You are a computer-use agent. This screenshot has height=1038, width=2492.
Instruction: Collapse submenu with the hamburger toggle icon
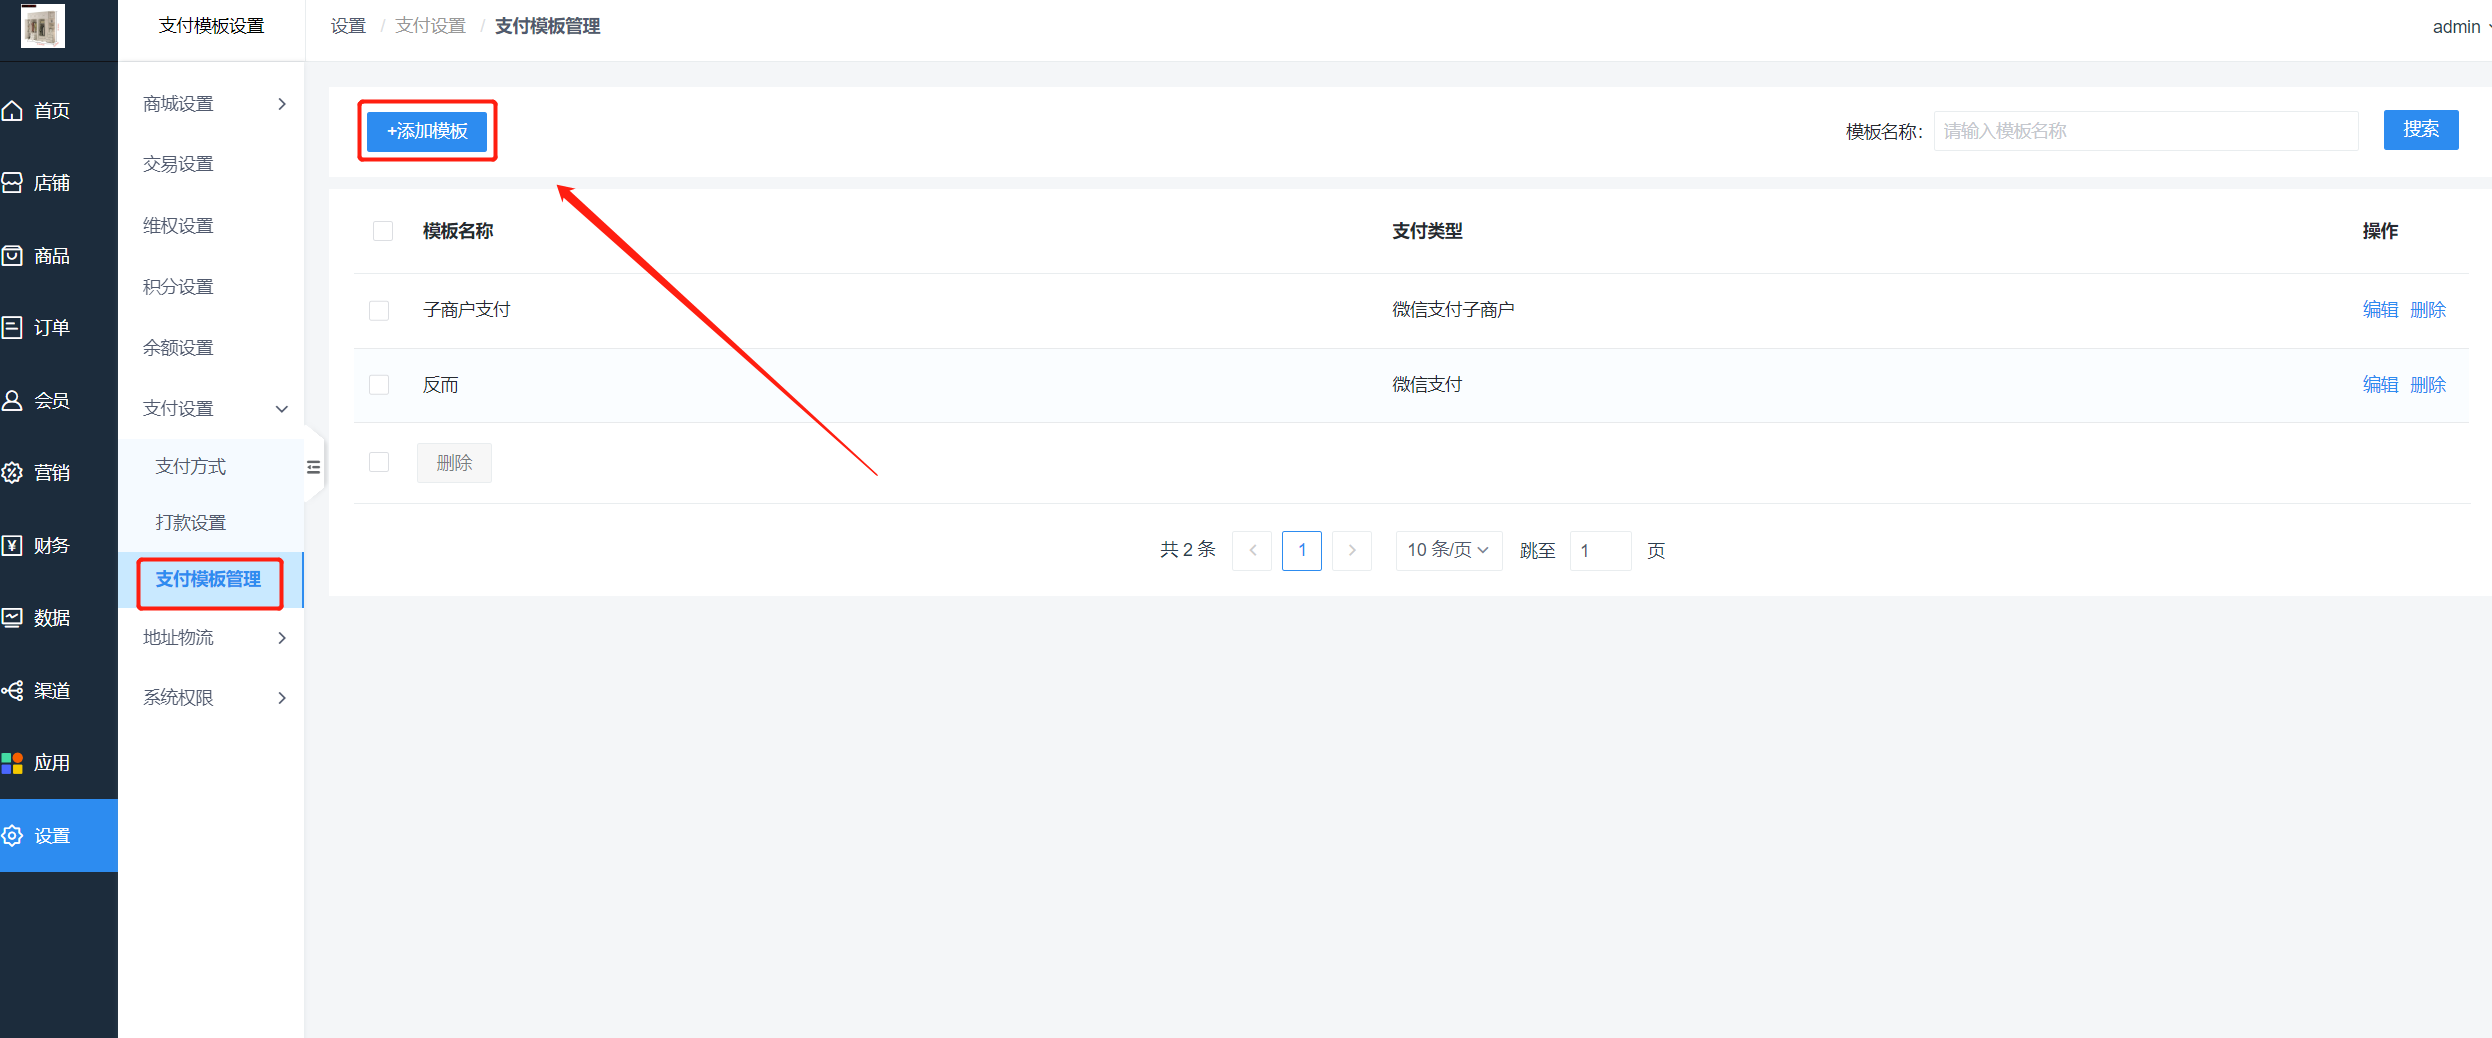tap(314, 467)
